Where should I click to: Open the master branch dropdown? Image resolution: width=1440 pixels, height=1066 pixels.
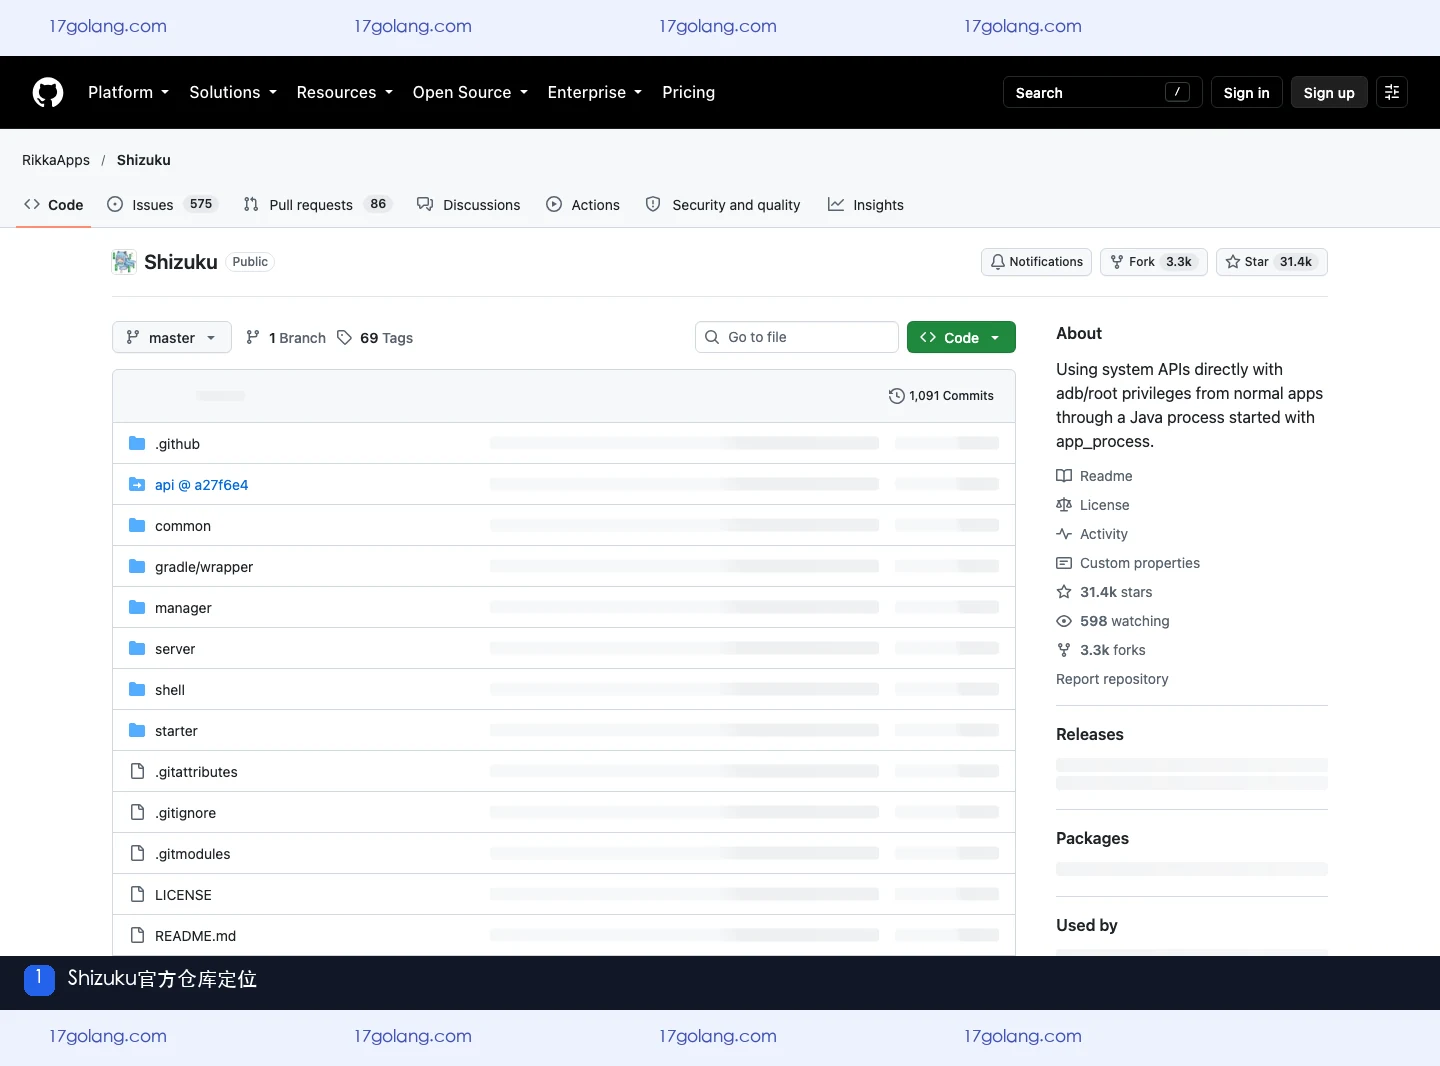172,338
